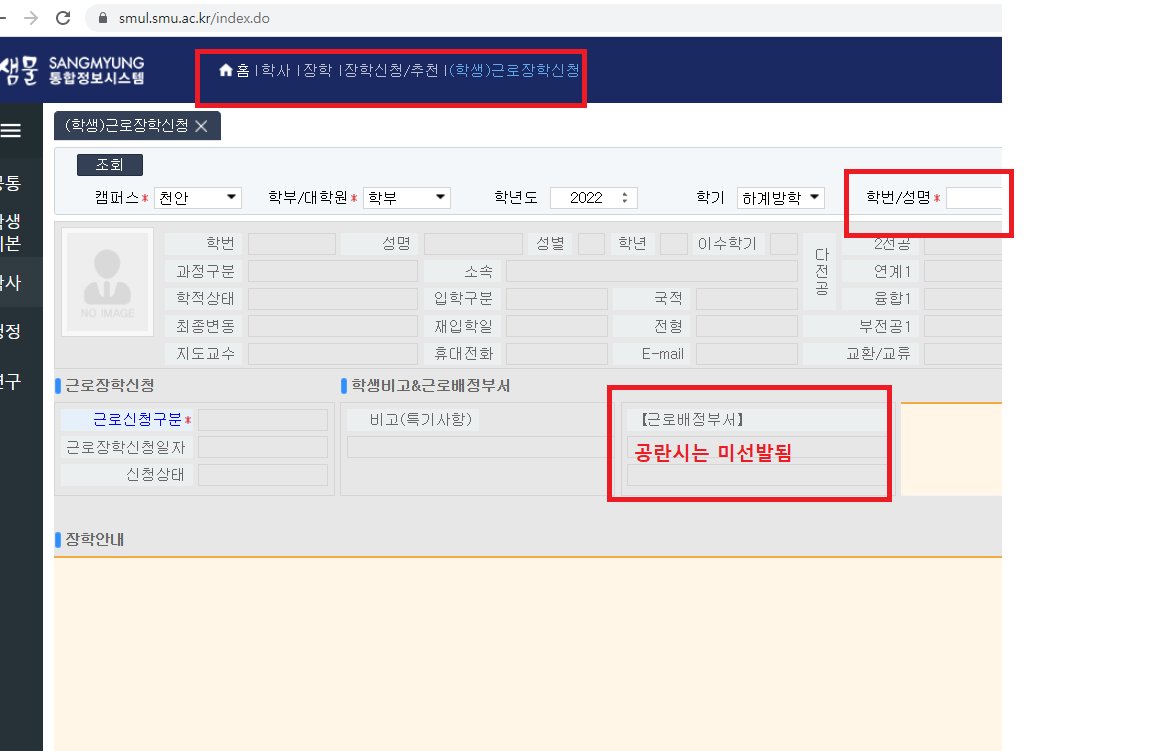Click the padlock icon in the address bar
Image resolution: width=1152 pixels, height=751 pixels.
click(101, 18)
